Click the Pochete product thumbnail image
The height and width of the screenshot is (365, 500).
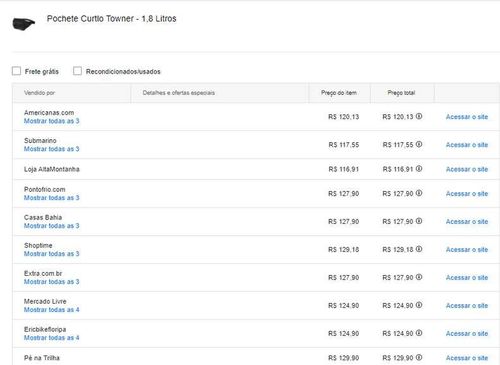point(24,24)
